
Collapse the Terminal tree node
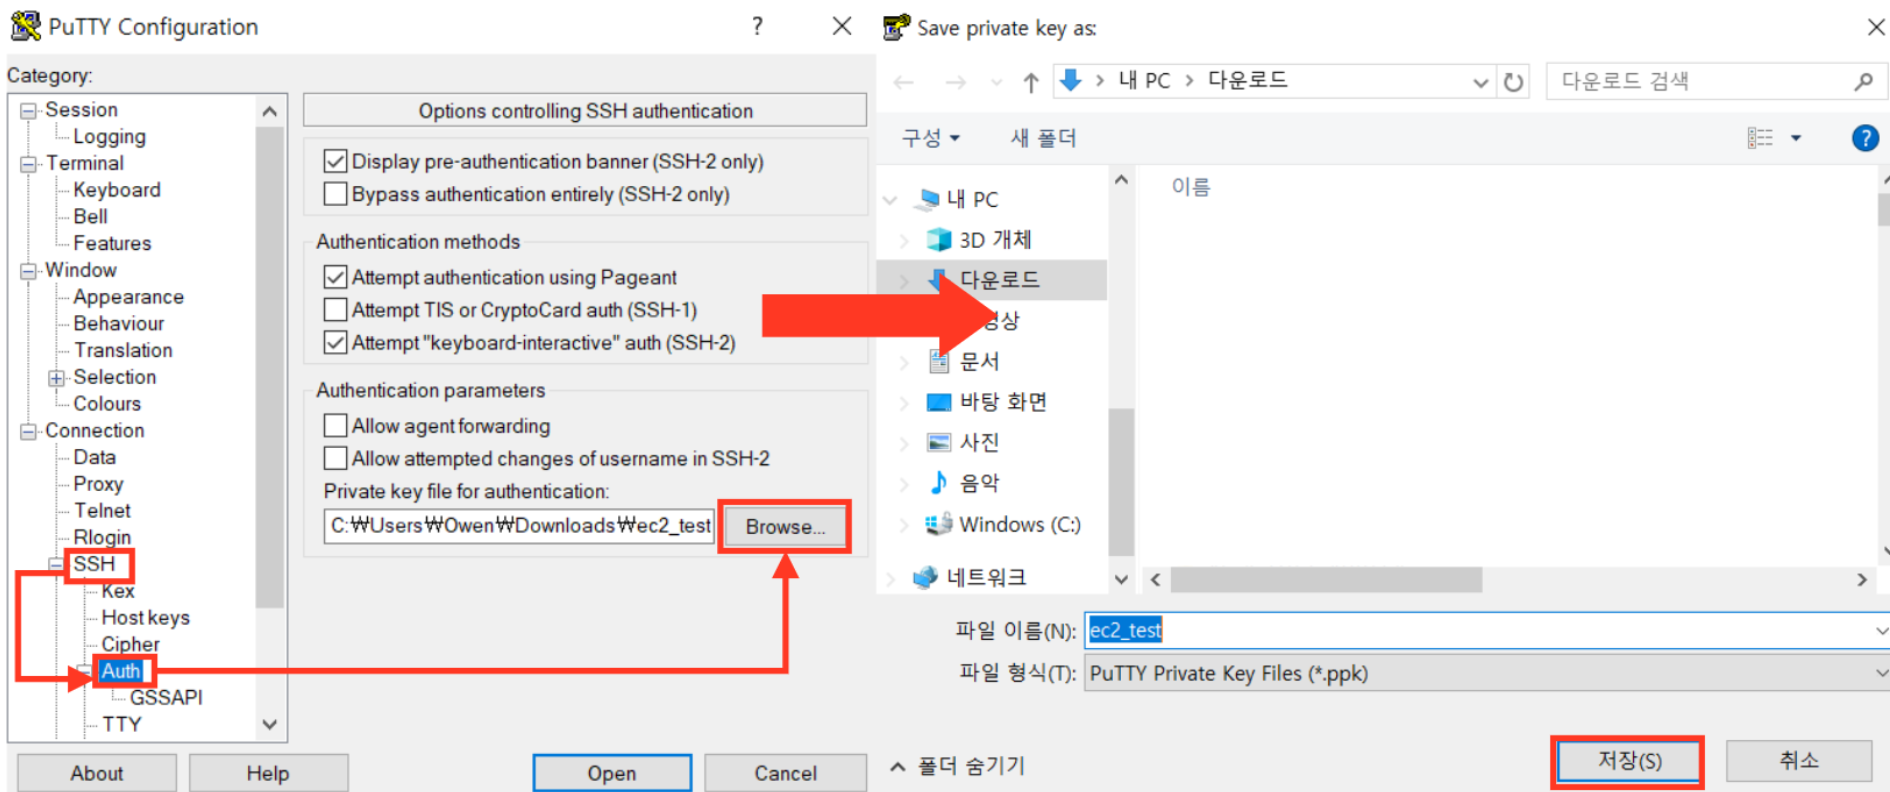pyautogui.click(x=29, y=164)
